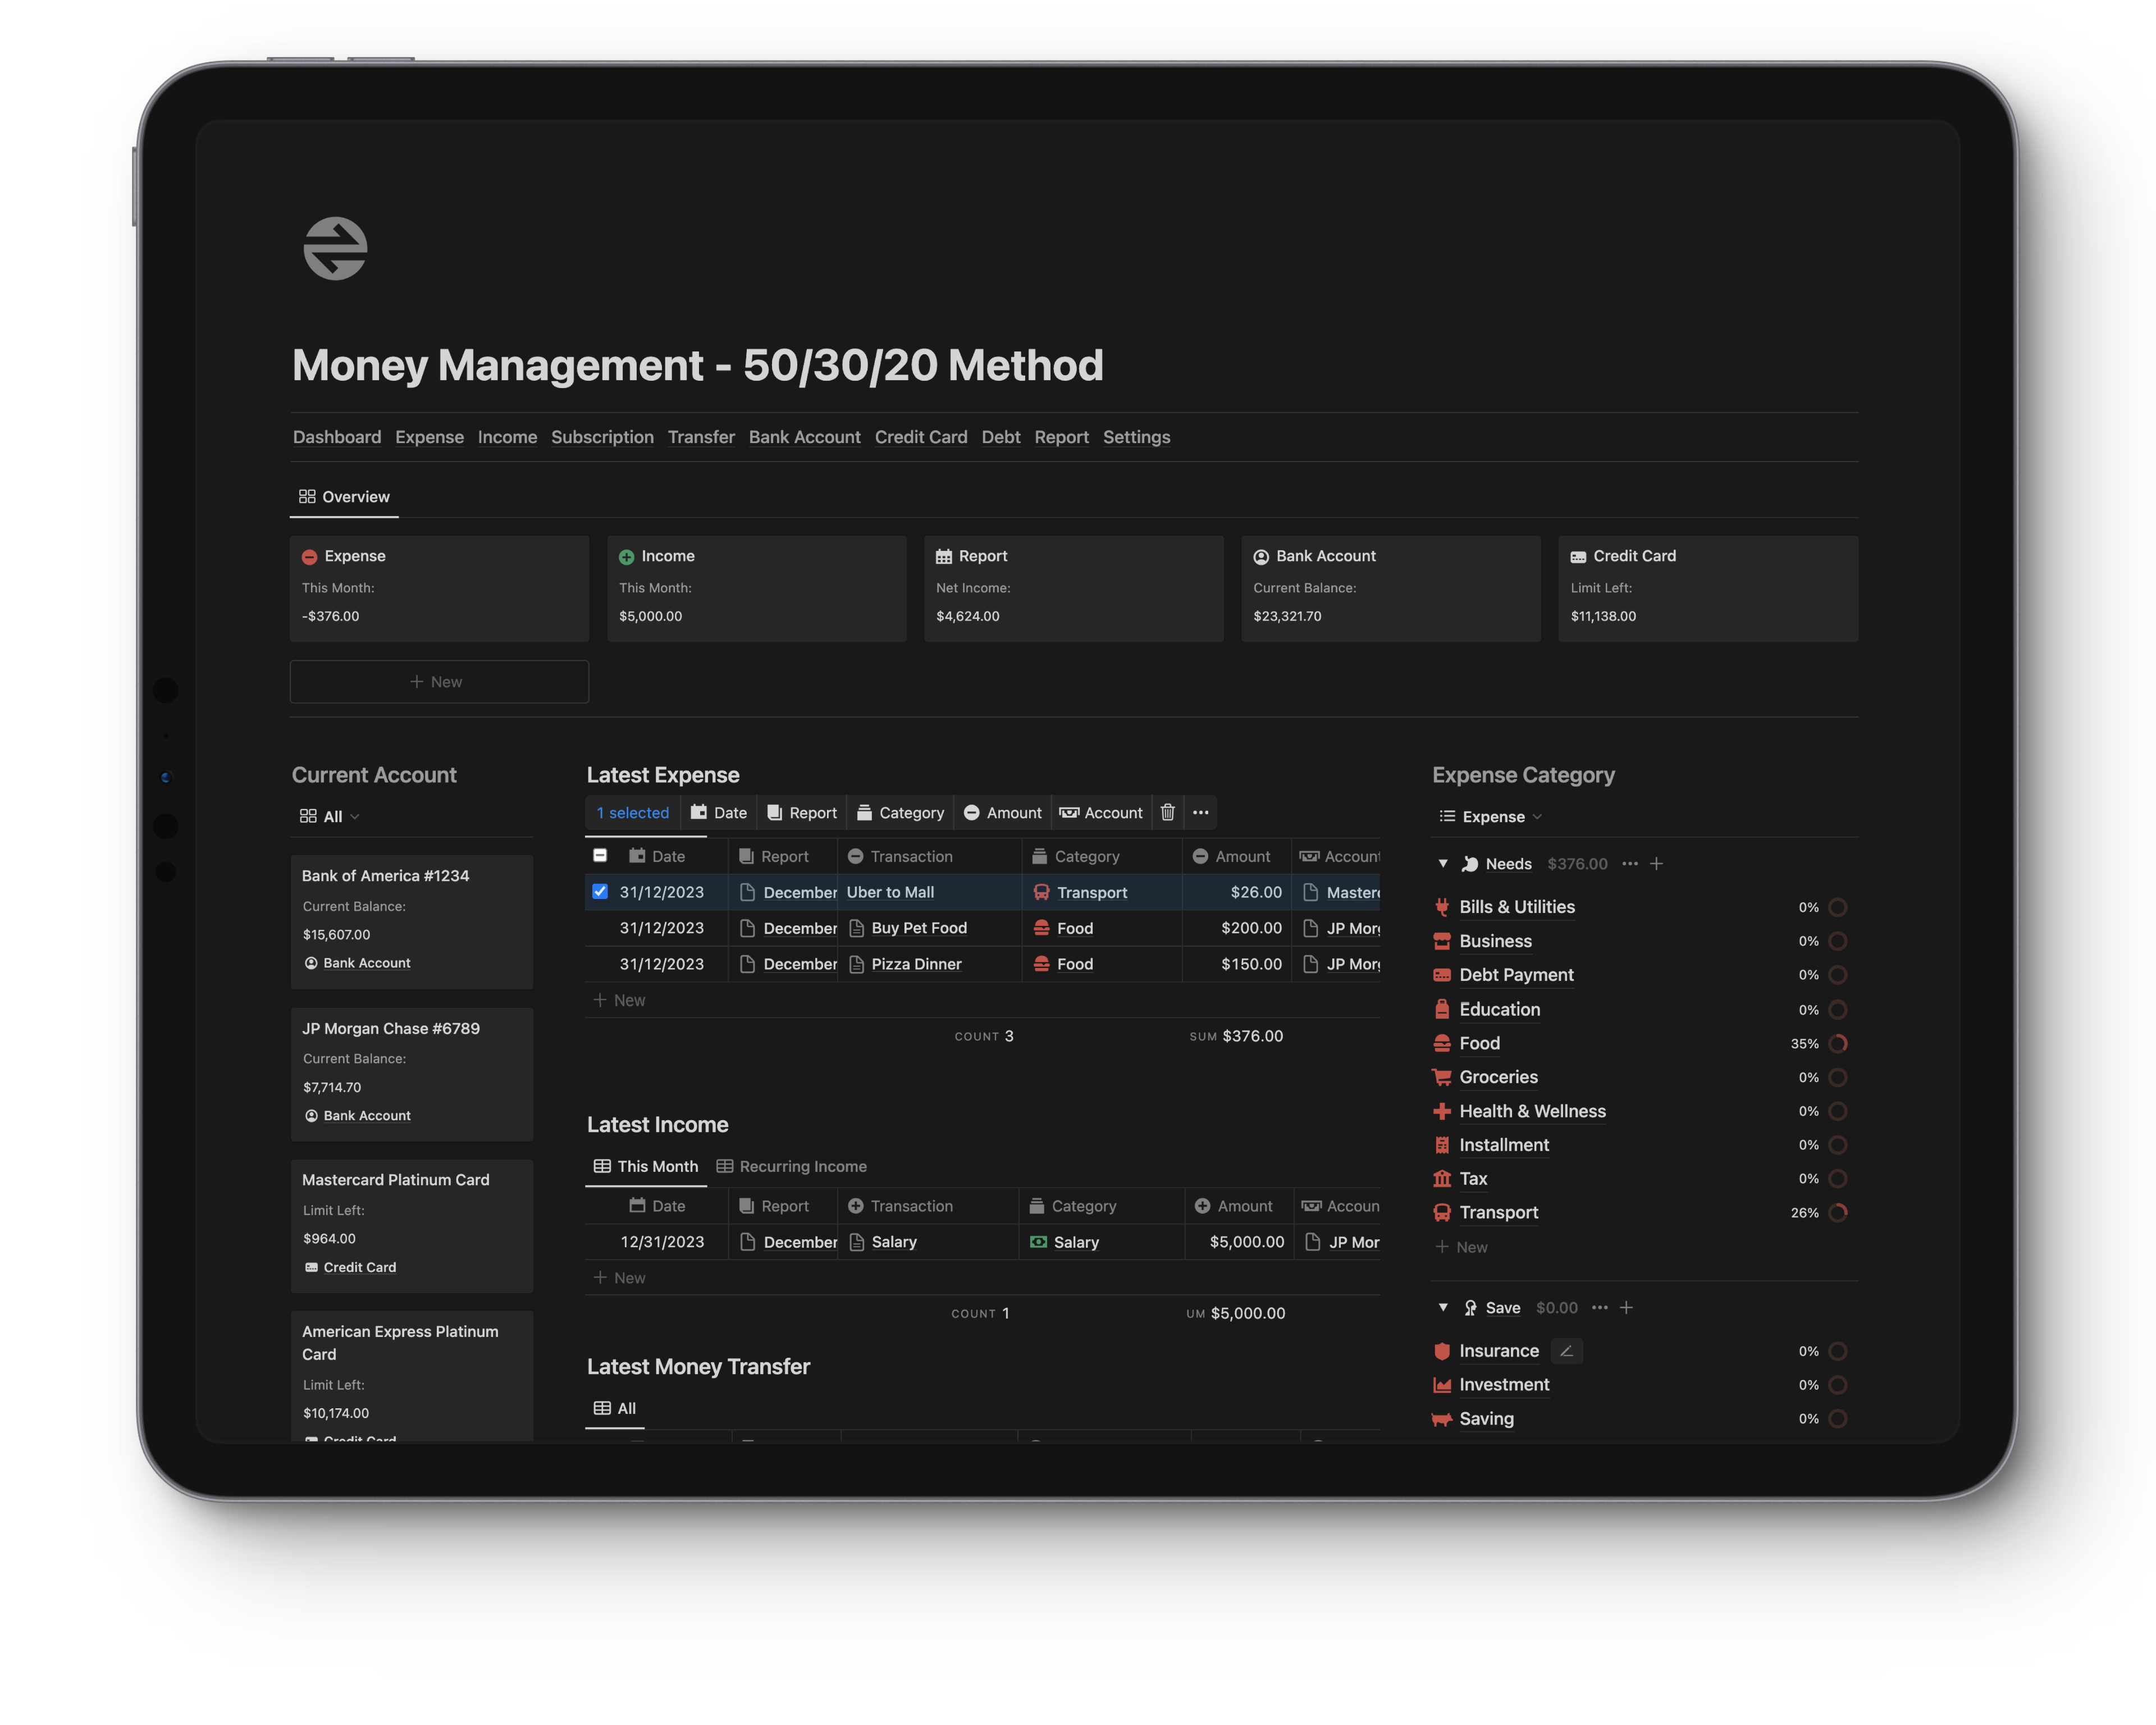Open the Settings navigation link
Viewport: 2156px width, 1725px height.
click(x=1136, y=437)
